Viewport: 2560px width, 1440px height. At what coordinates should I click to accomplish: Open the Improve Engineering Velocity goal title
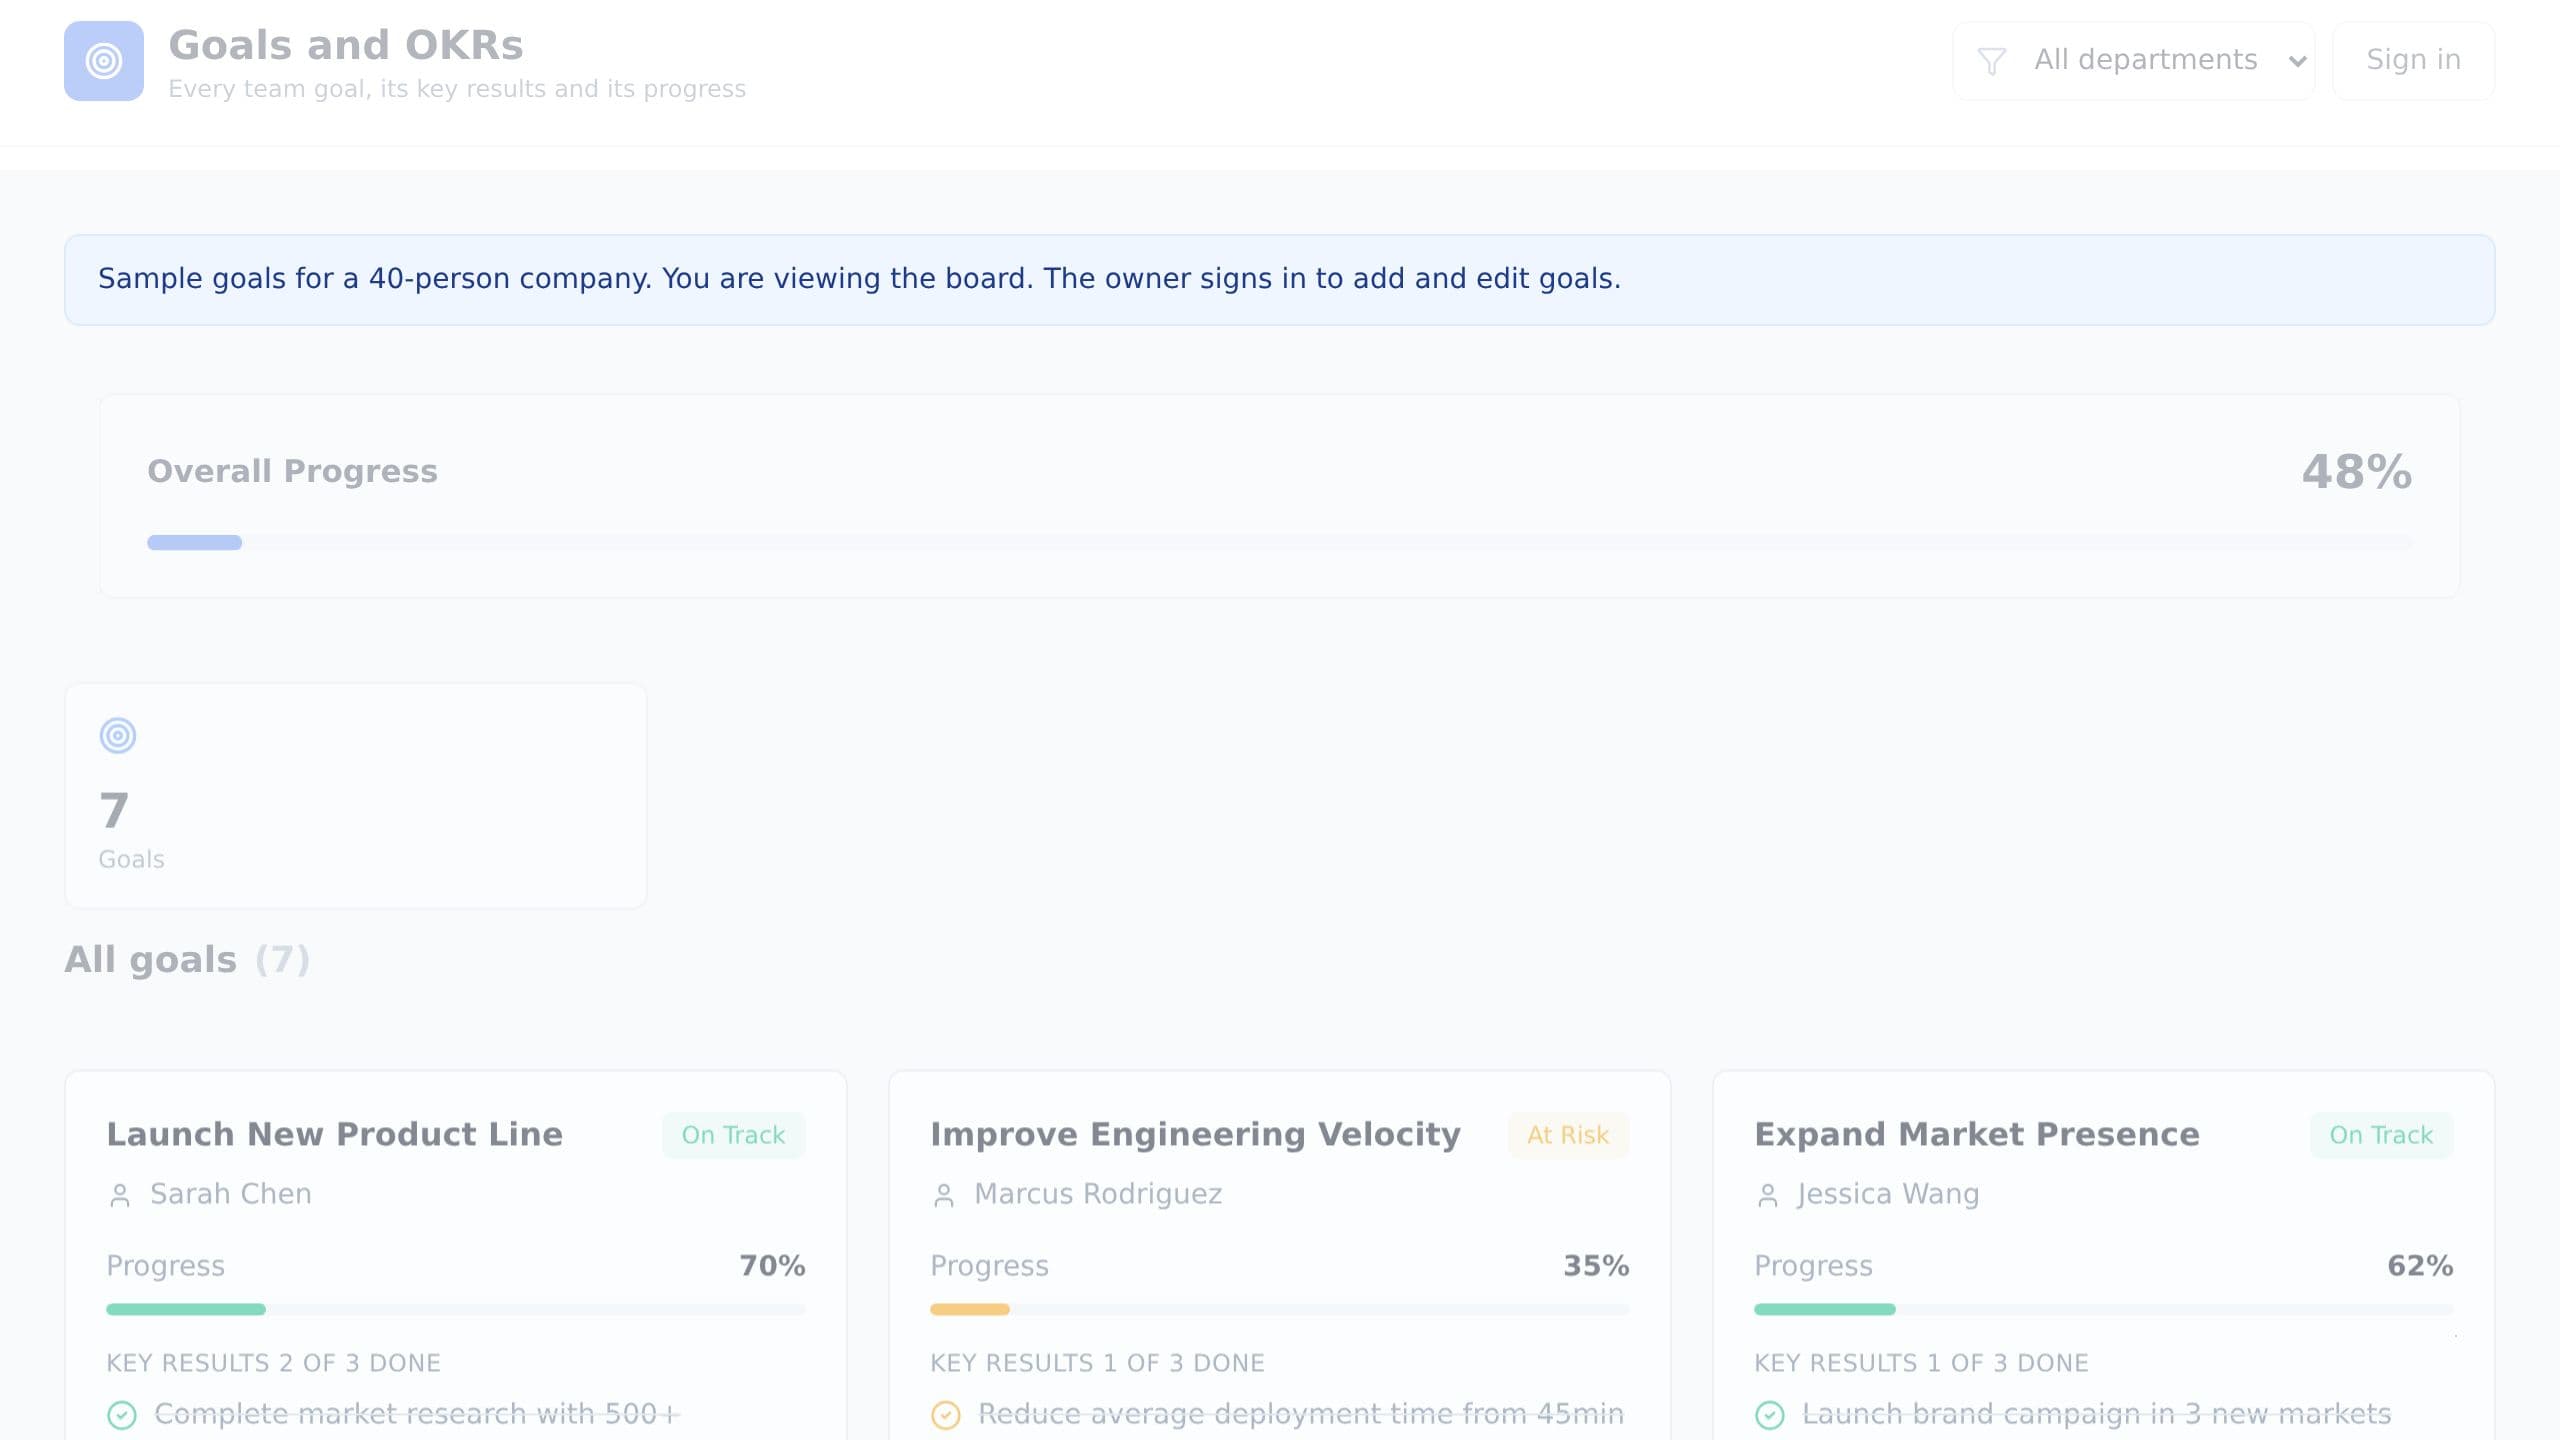tap(1195, 1134)
